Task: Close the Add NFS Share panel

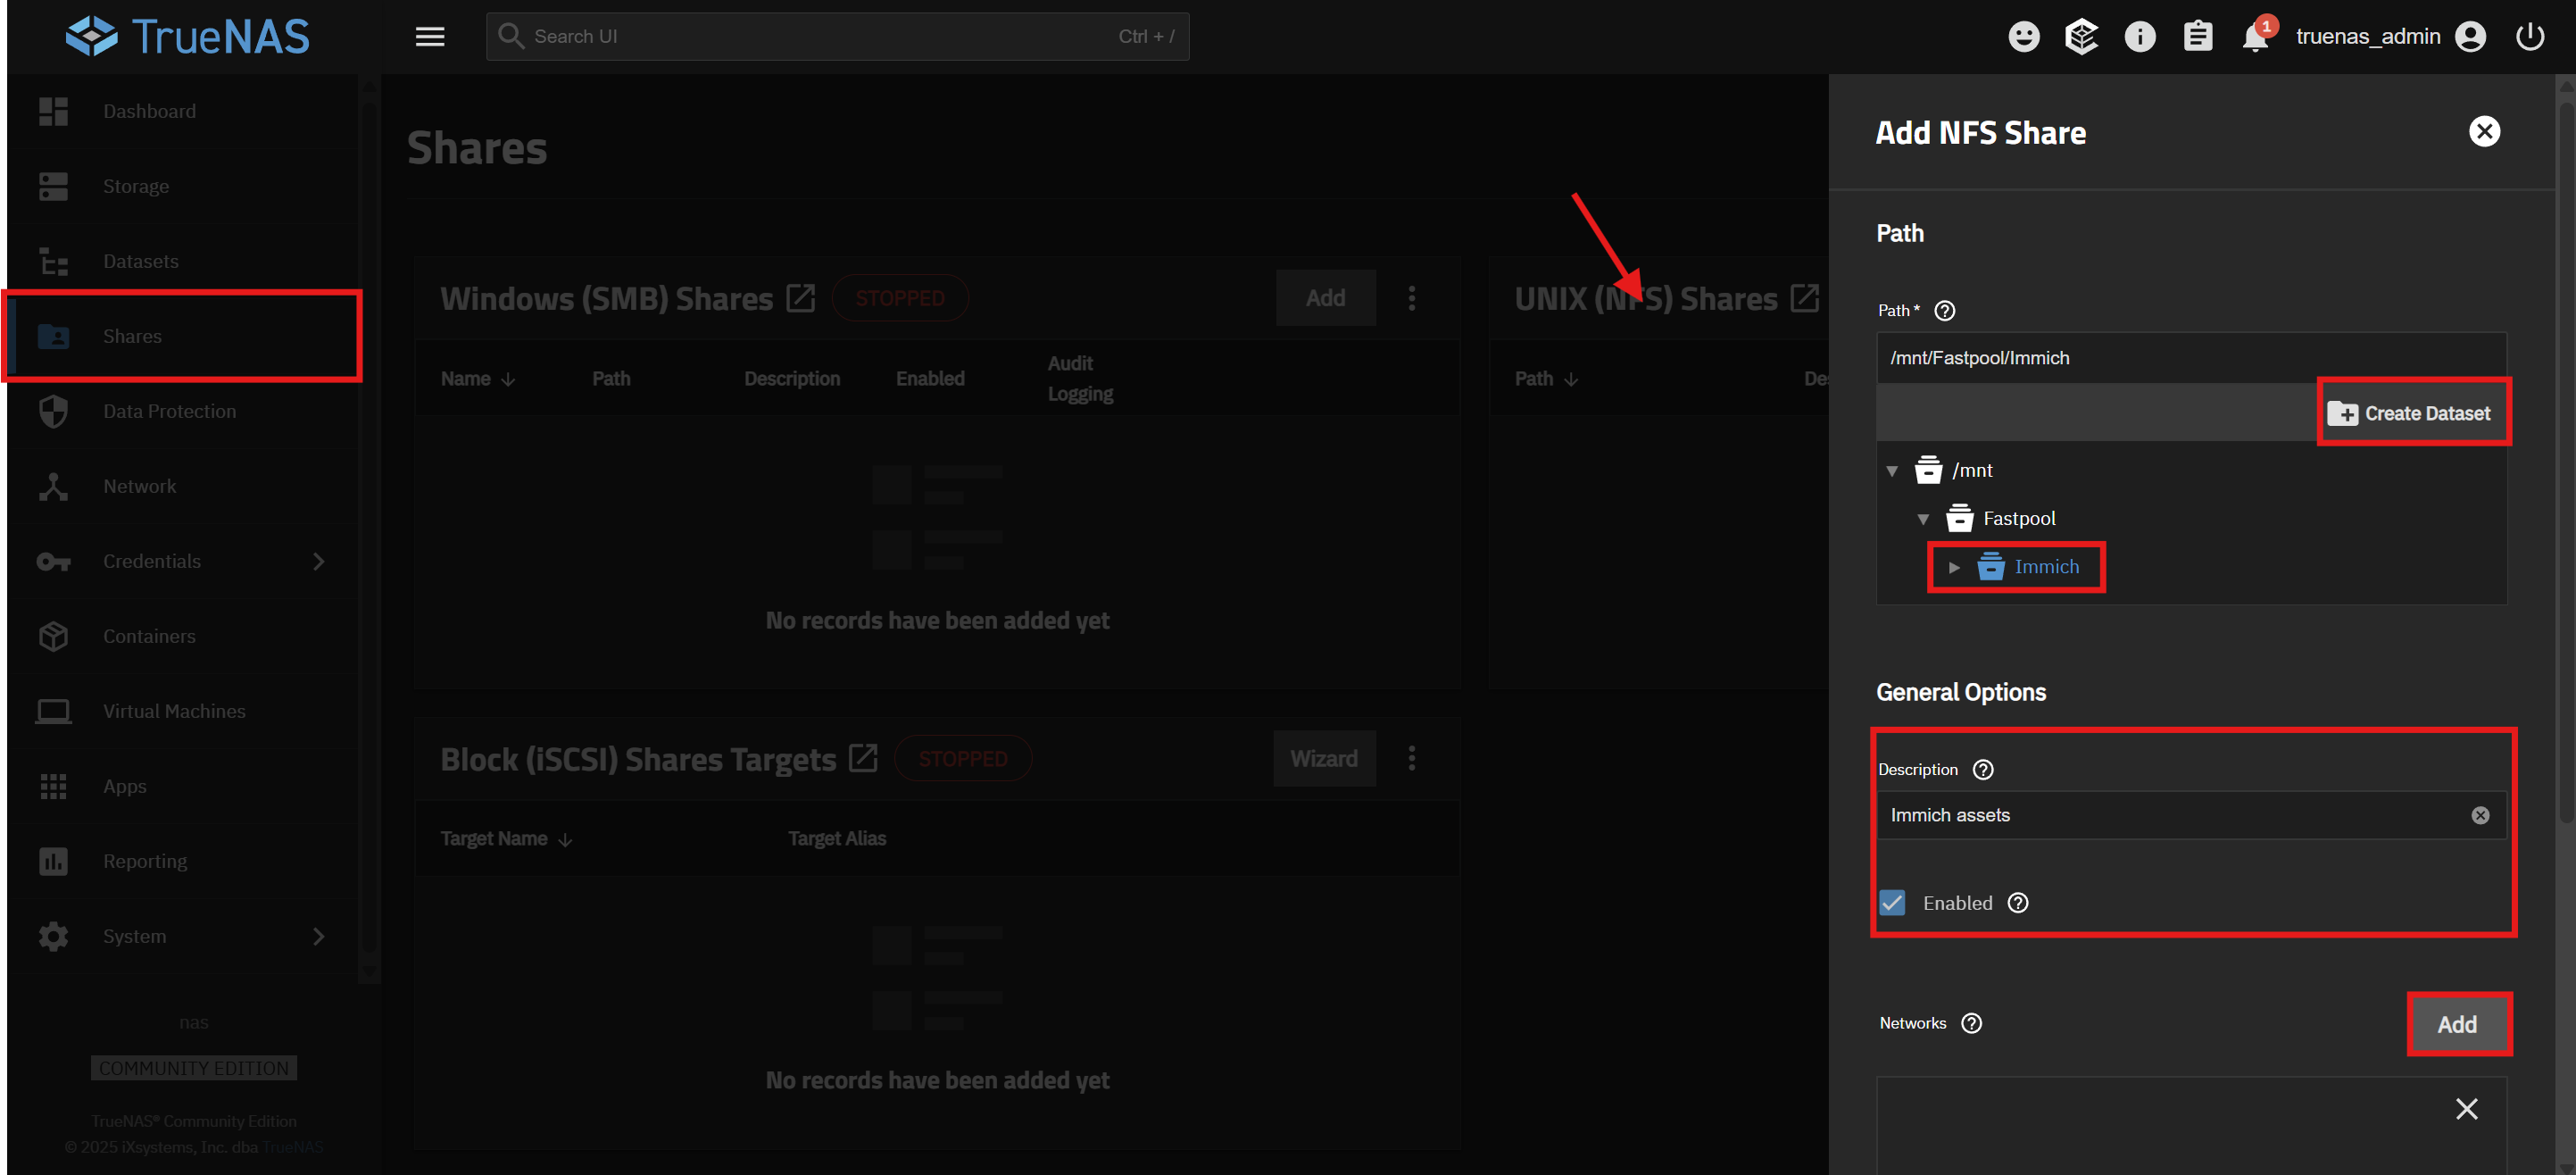Action: 2484,132
